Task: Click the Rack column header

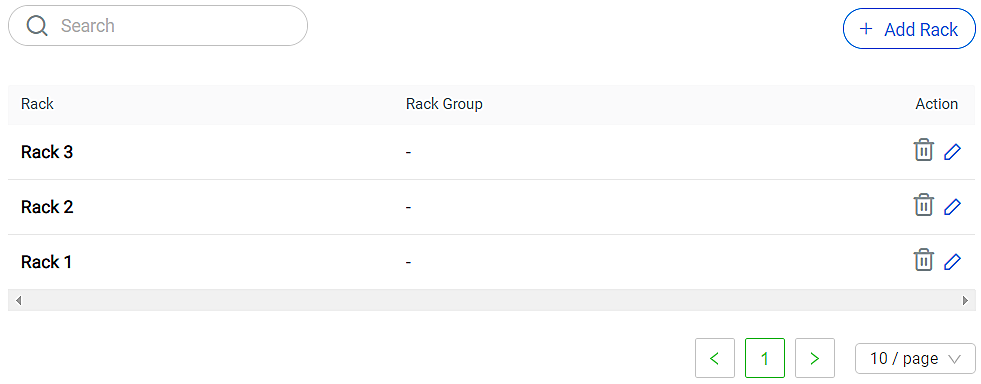Action: [38, 104]
